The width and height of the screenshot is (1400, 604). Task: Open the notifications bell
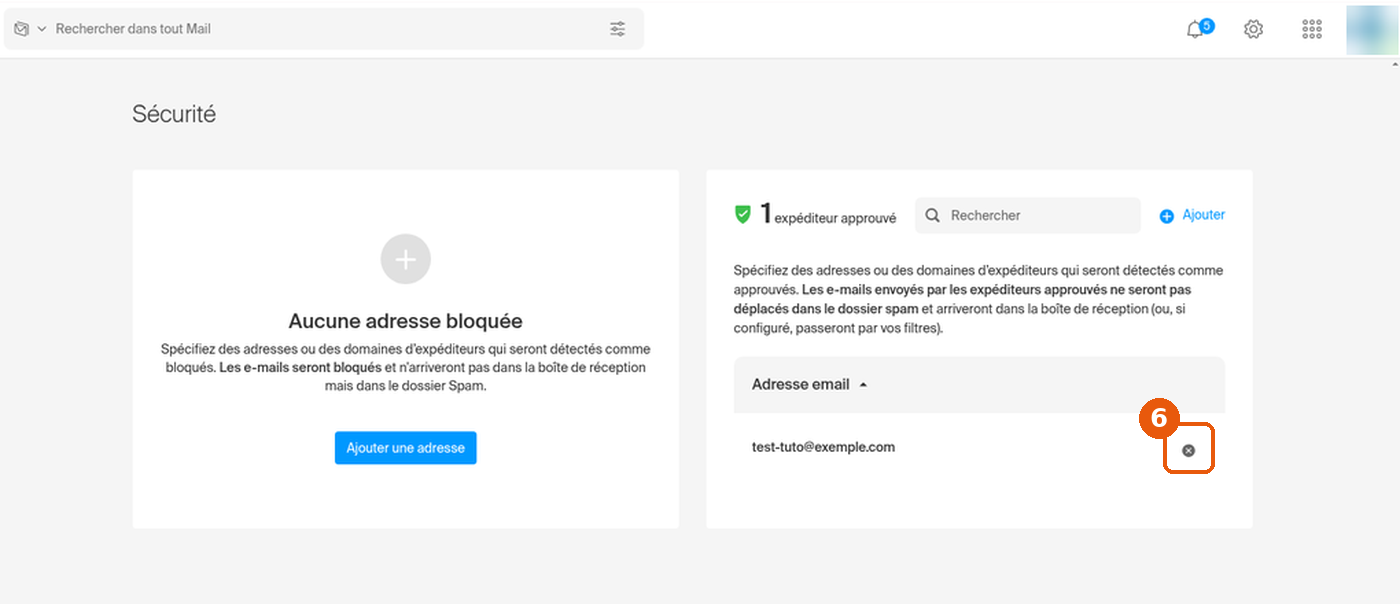(1196, 29)
